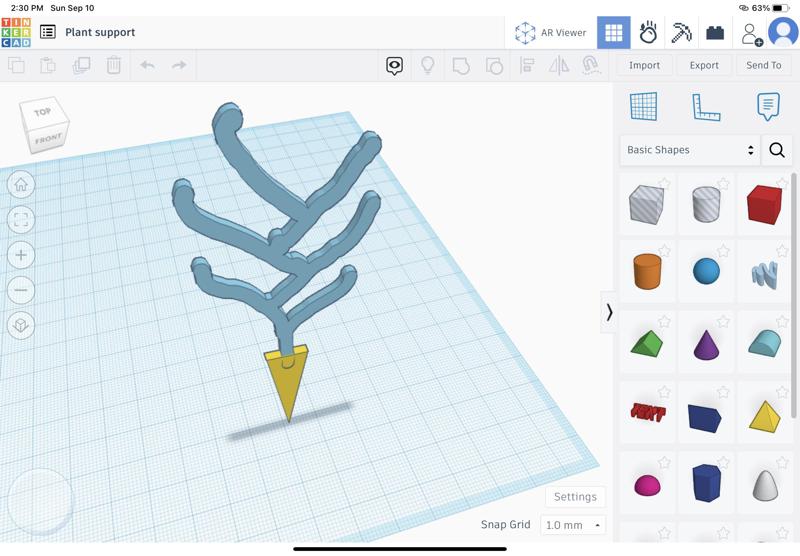Open the Blocks pickaxe mode

pyautogui.click(x=681, y=33)
